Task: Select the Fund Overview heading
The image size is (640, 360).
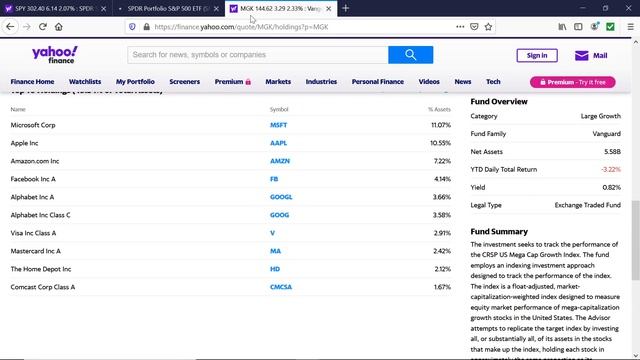Action: point(499,102)
